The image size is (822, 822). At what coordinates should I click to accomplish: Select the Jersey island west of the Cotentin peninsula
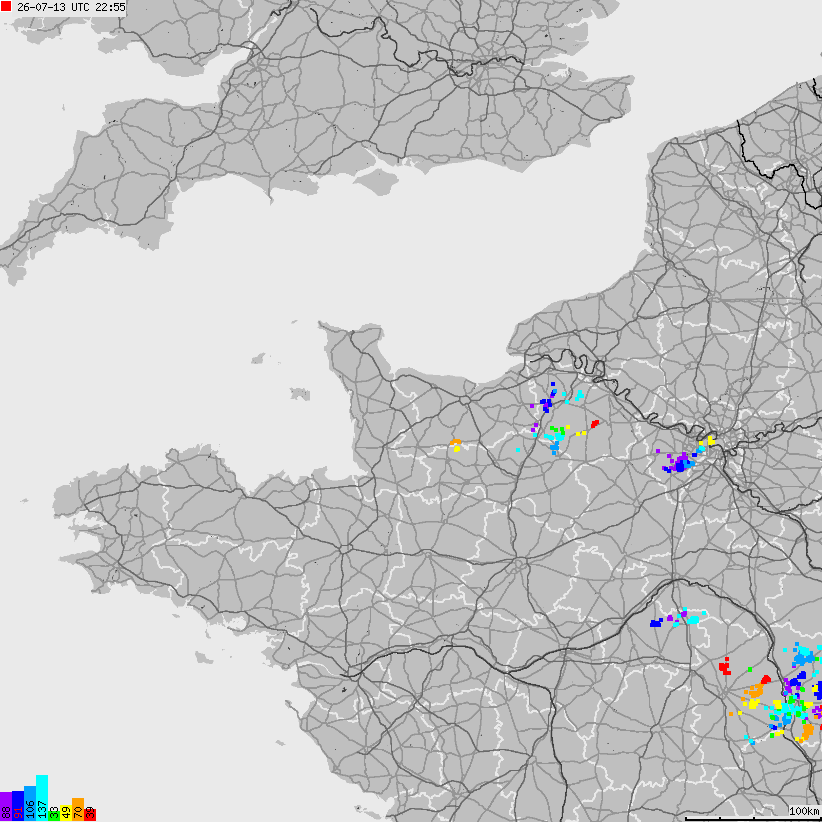(x=300, y=394)
